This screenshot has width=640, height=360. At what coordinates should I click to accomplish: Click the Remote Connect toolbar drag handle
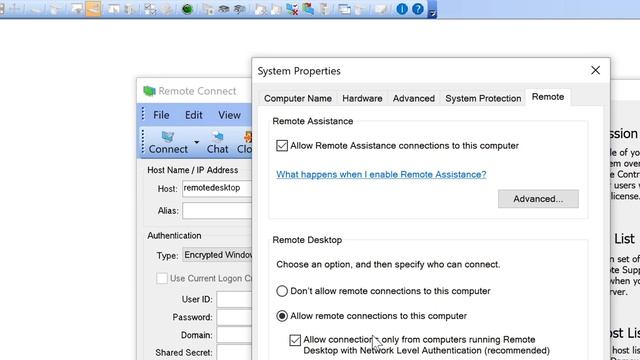pos(143,142)
